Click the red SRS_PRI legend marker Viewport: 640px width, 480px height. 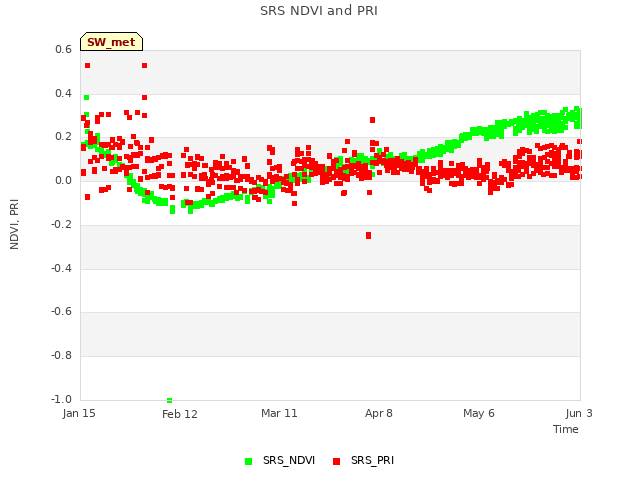[336, 461]
